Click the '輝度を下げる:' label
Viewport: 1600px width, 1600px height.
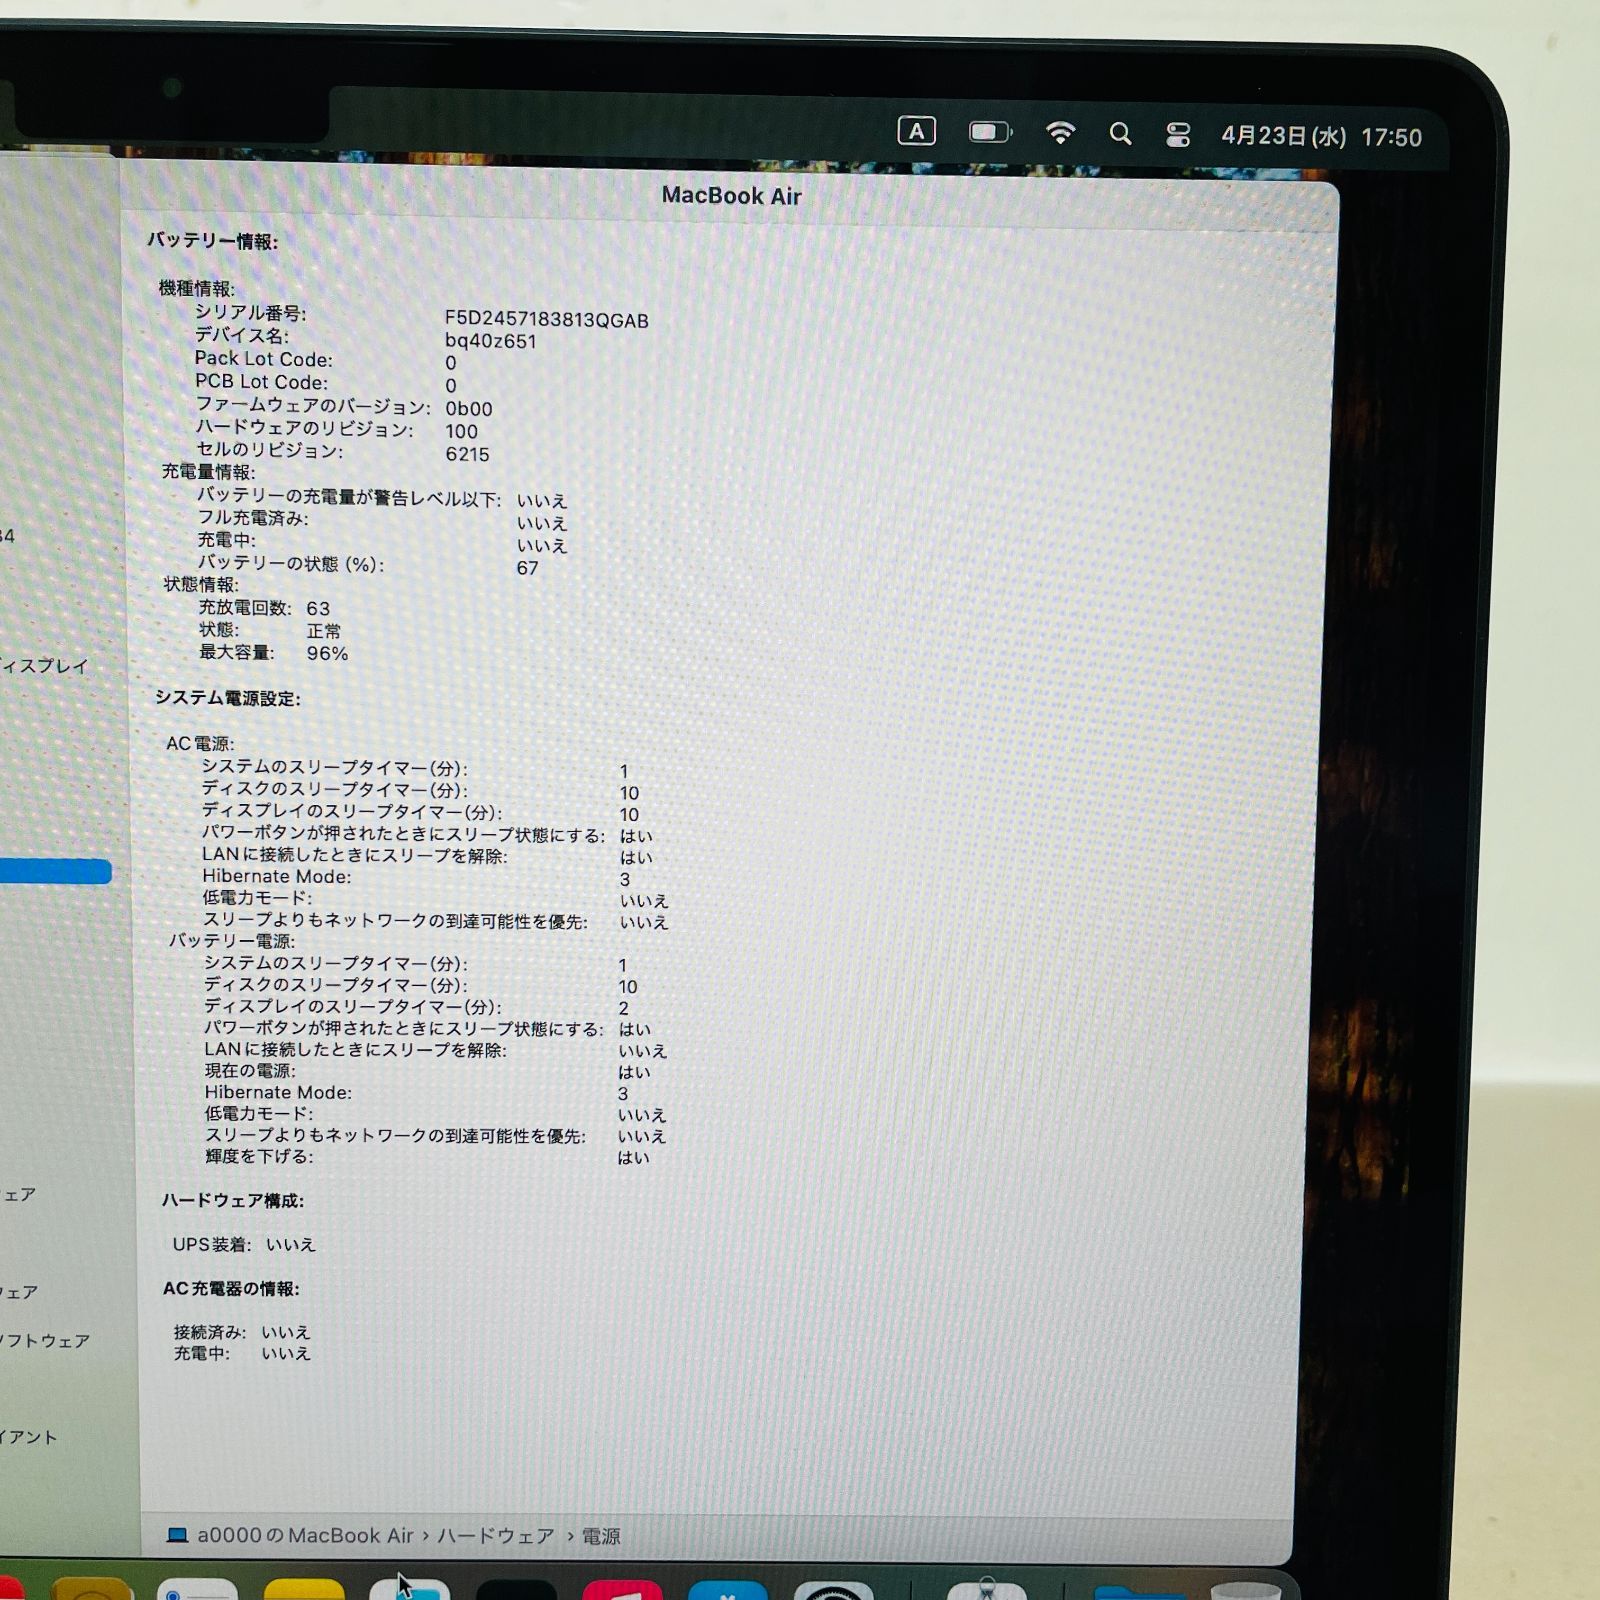coord(259,1157)
